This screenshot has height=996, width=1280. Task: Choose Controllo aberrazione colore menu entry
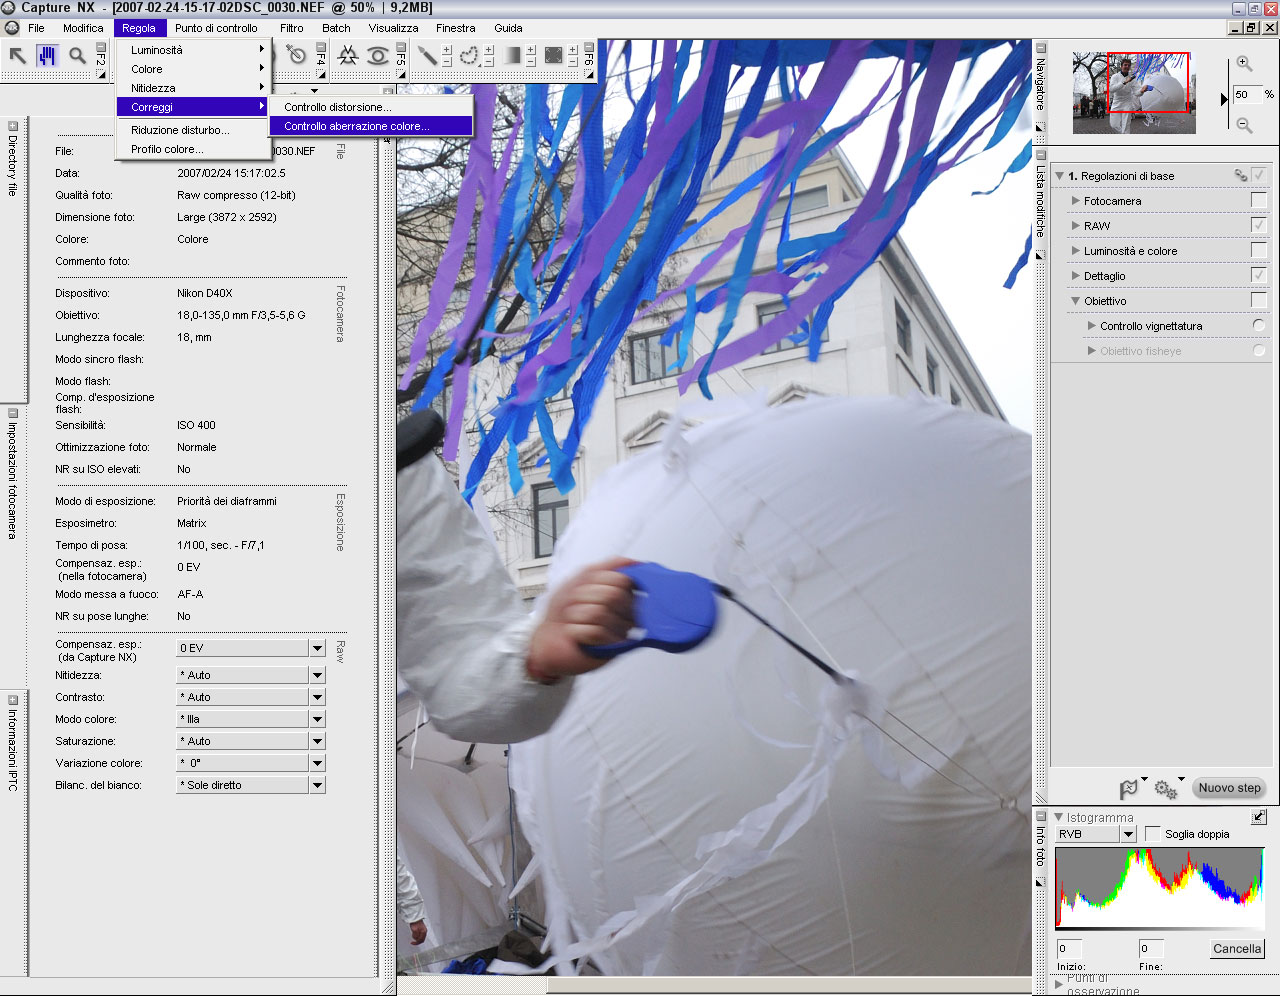[x=371, y=126]
